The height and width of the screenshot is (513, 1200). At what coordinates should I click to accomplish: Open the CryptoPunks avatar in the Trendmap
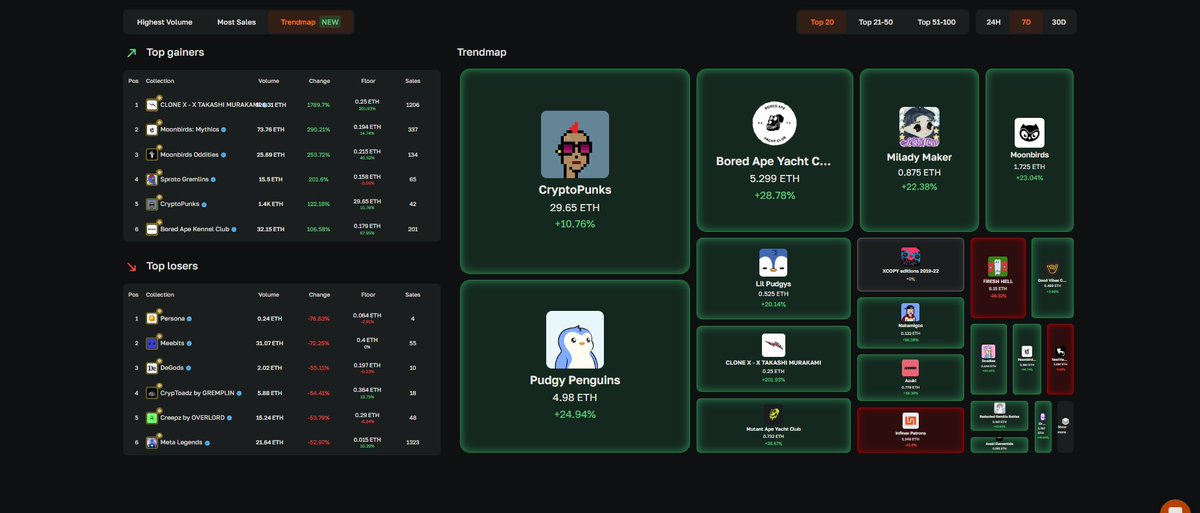pos(575,144)
